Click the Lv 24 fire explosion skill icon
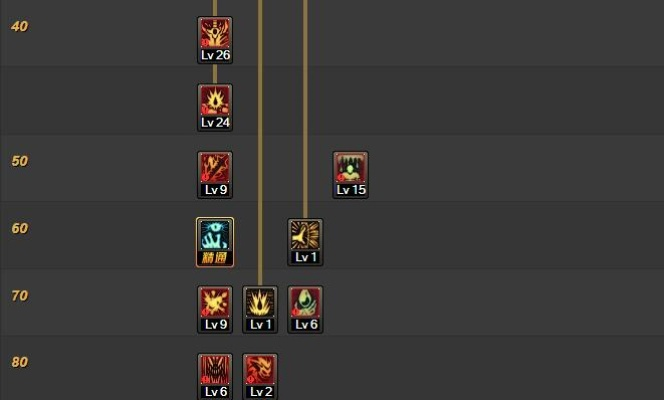Screen dimensions: 664x400 pyautogui.click(x=215, y=108)
